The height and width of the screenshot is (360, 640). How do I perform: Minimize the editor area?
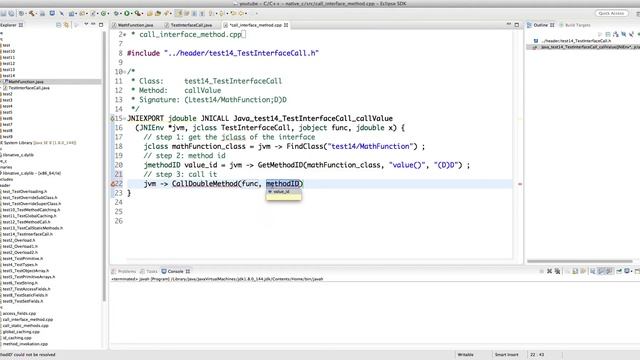pyautogui.click(x=509, y=24)
